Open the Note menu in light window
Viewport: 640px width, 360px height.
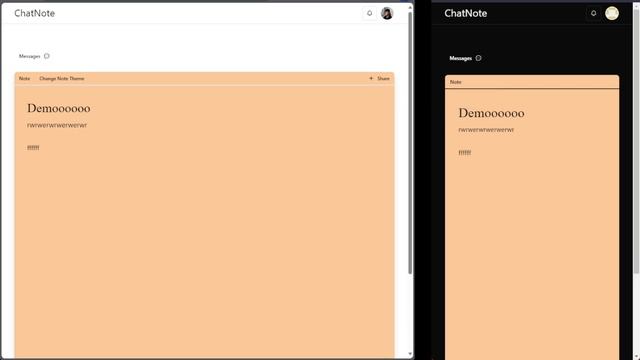pos(24,78)
